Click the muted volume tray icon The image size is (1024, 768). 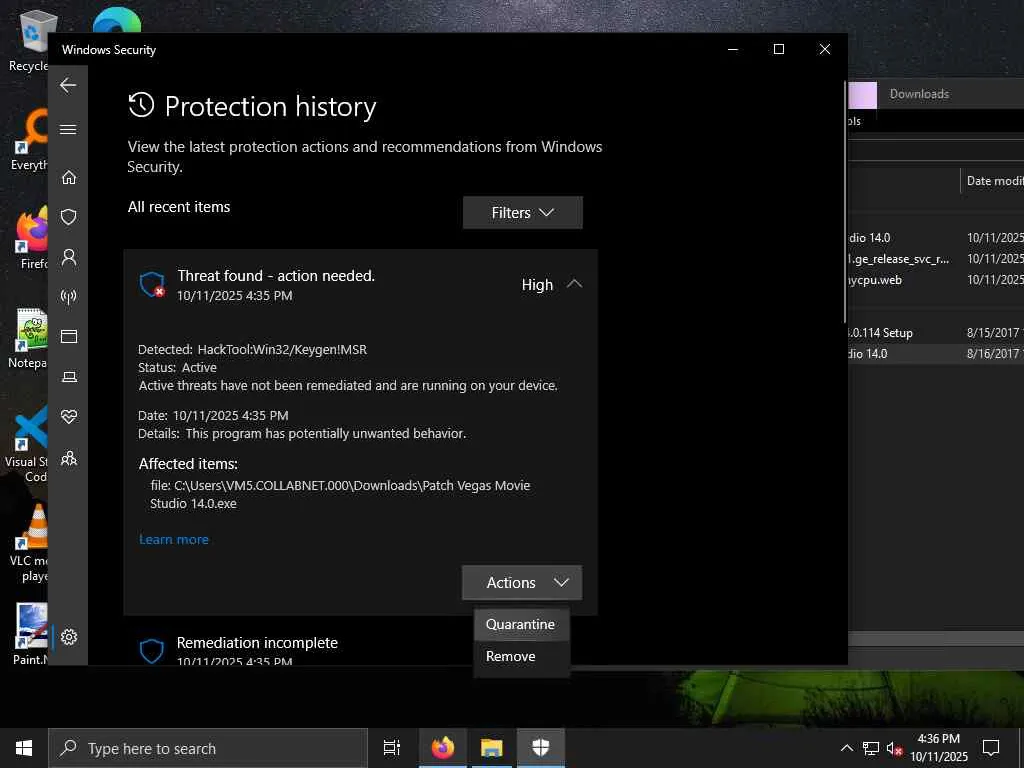tap(895, 748)
